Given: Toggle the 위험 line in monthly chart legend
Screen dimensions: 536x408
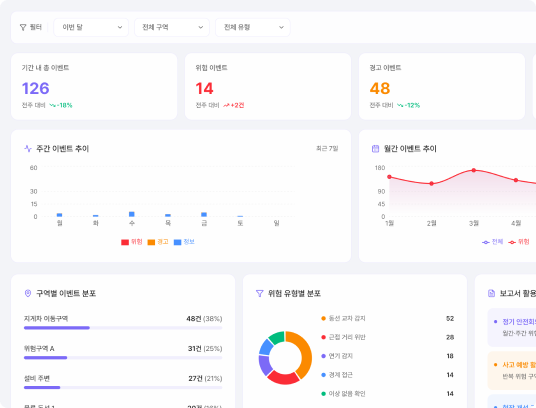Looking at the screenshot, I should [519, 242].
